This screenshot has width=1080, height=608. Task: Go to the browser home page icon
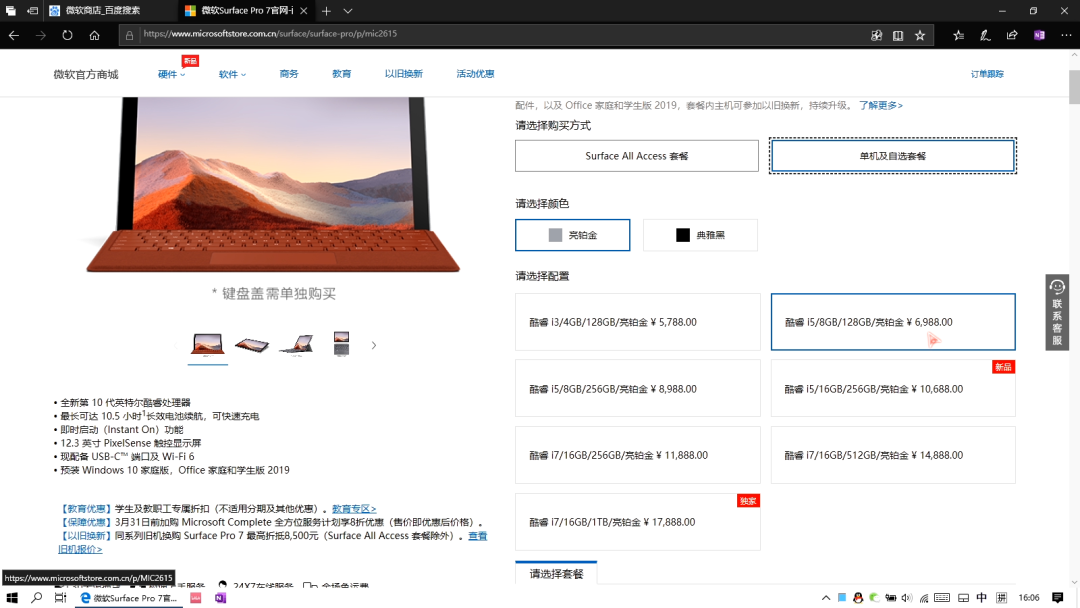click(94, 35)
